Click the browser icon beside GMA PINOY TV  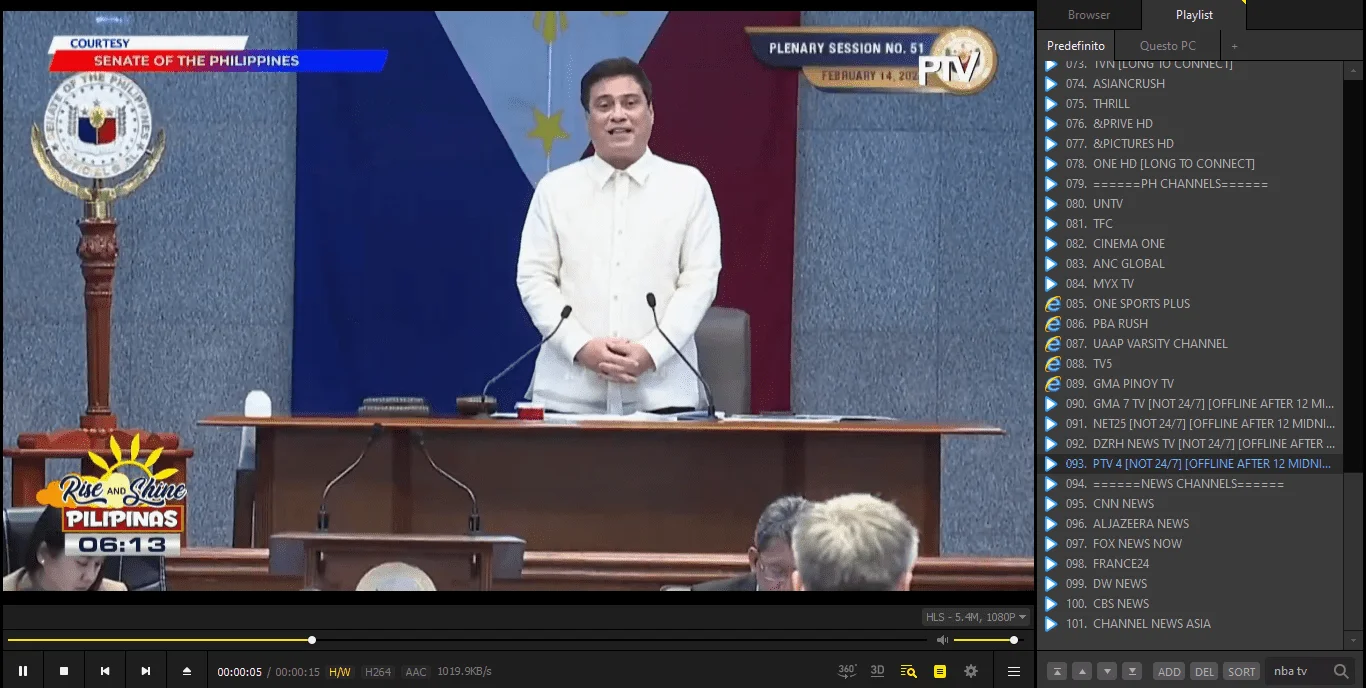point(1052,384)
